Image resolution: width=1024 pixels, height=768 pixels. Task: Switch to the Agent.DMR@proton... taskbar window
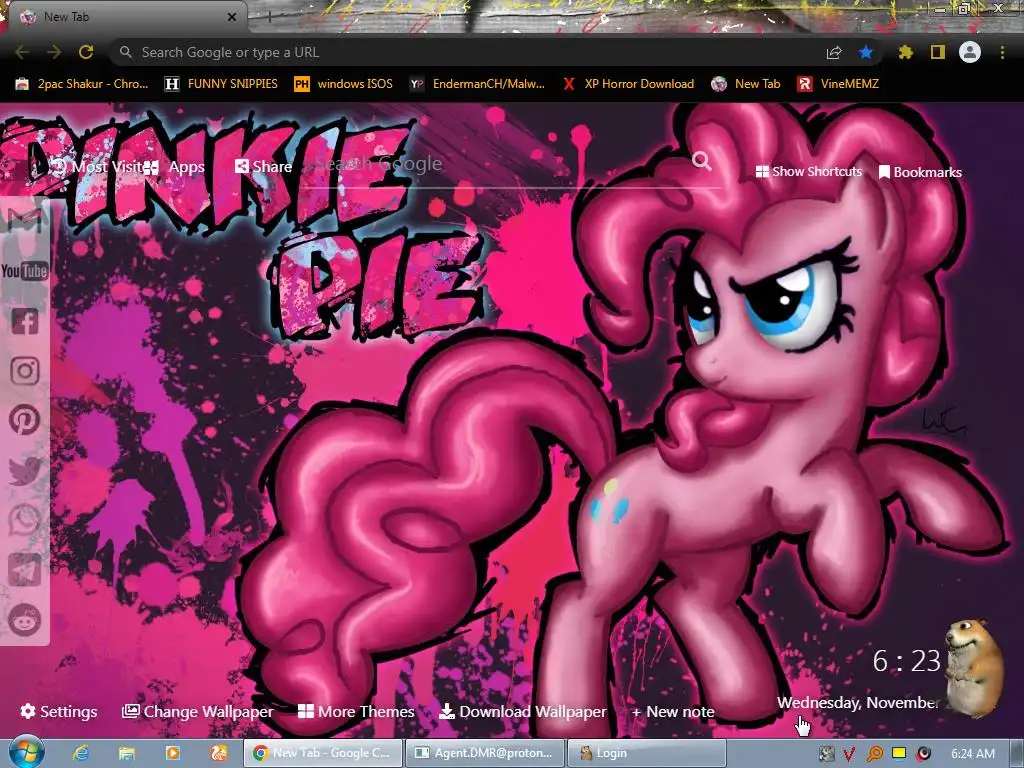[485, 753]
